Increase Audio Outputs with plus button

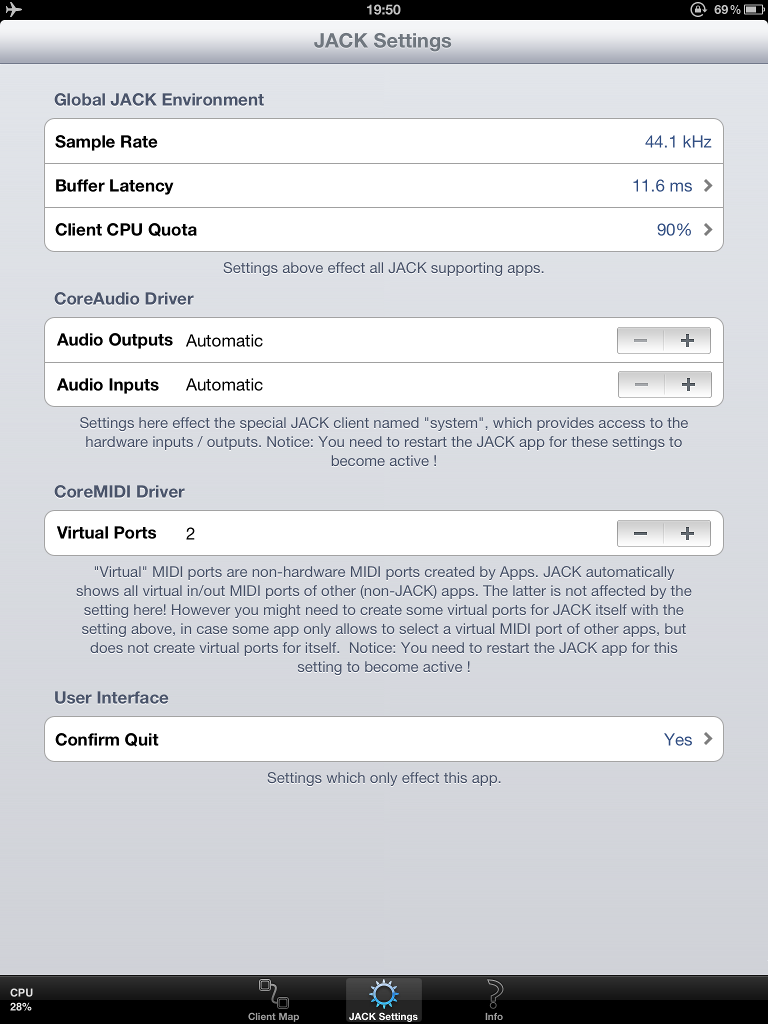tap(687, 340)
